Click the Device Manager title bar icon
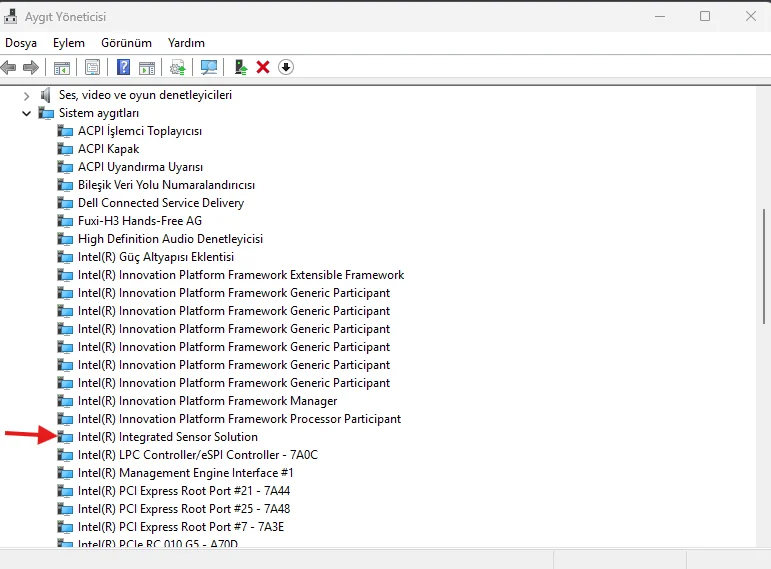771x569 pixels. (x=10, y=17)
